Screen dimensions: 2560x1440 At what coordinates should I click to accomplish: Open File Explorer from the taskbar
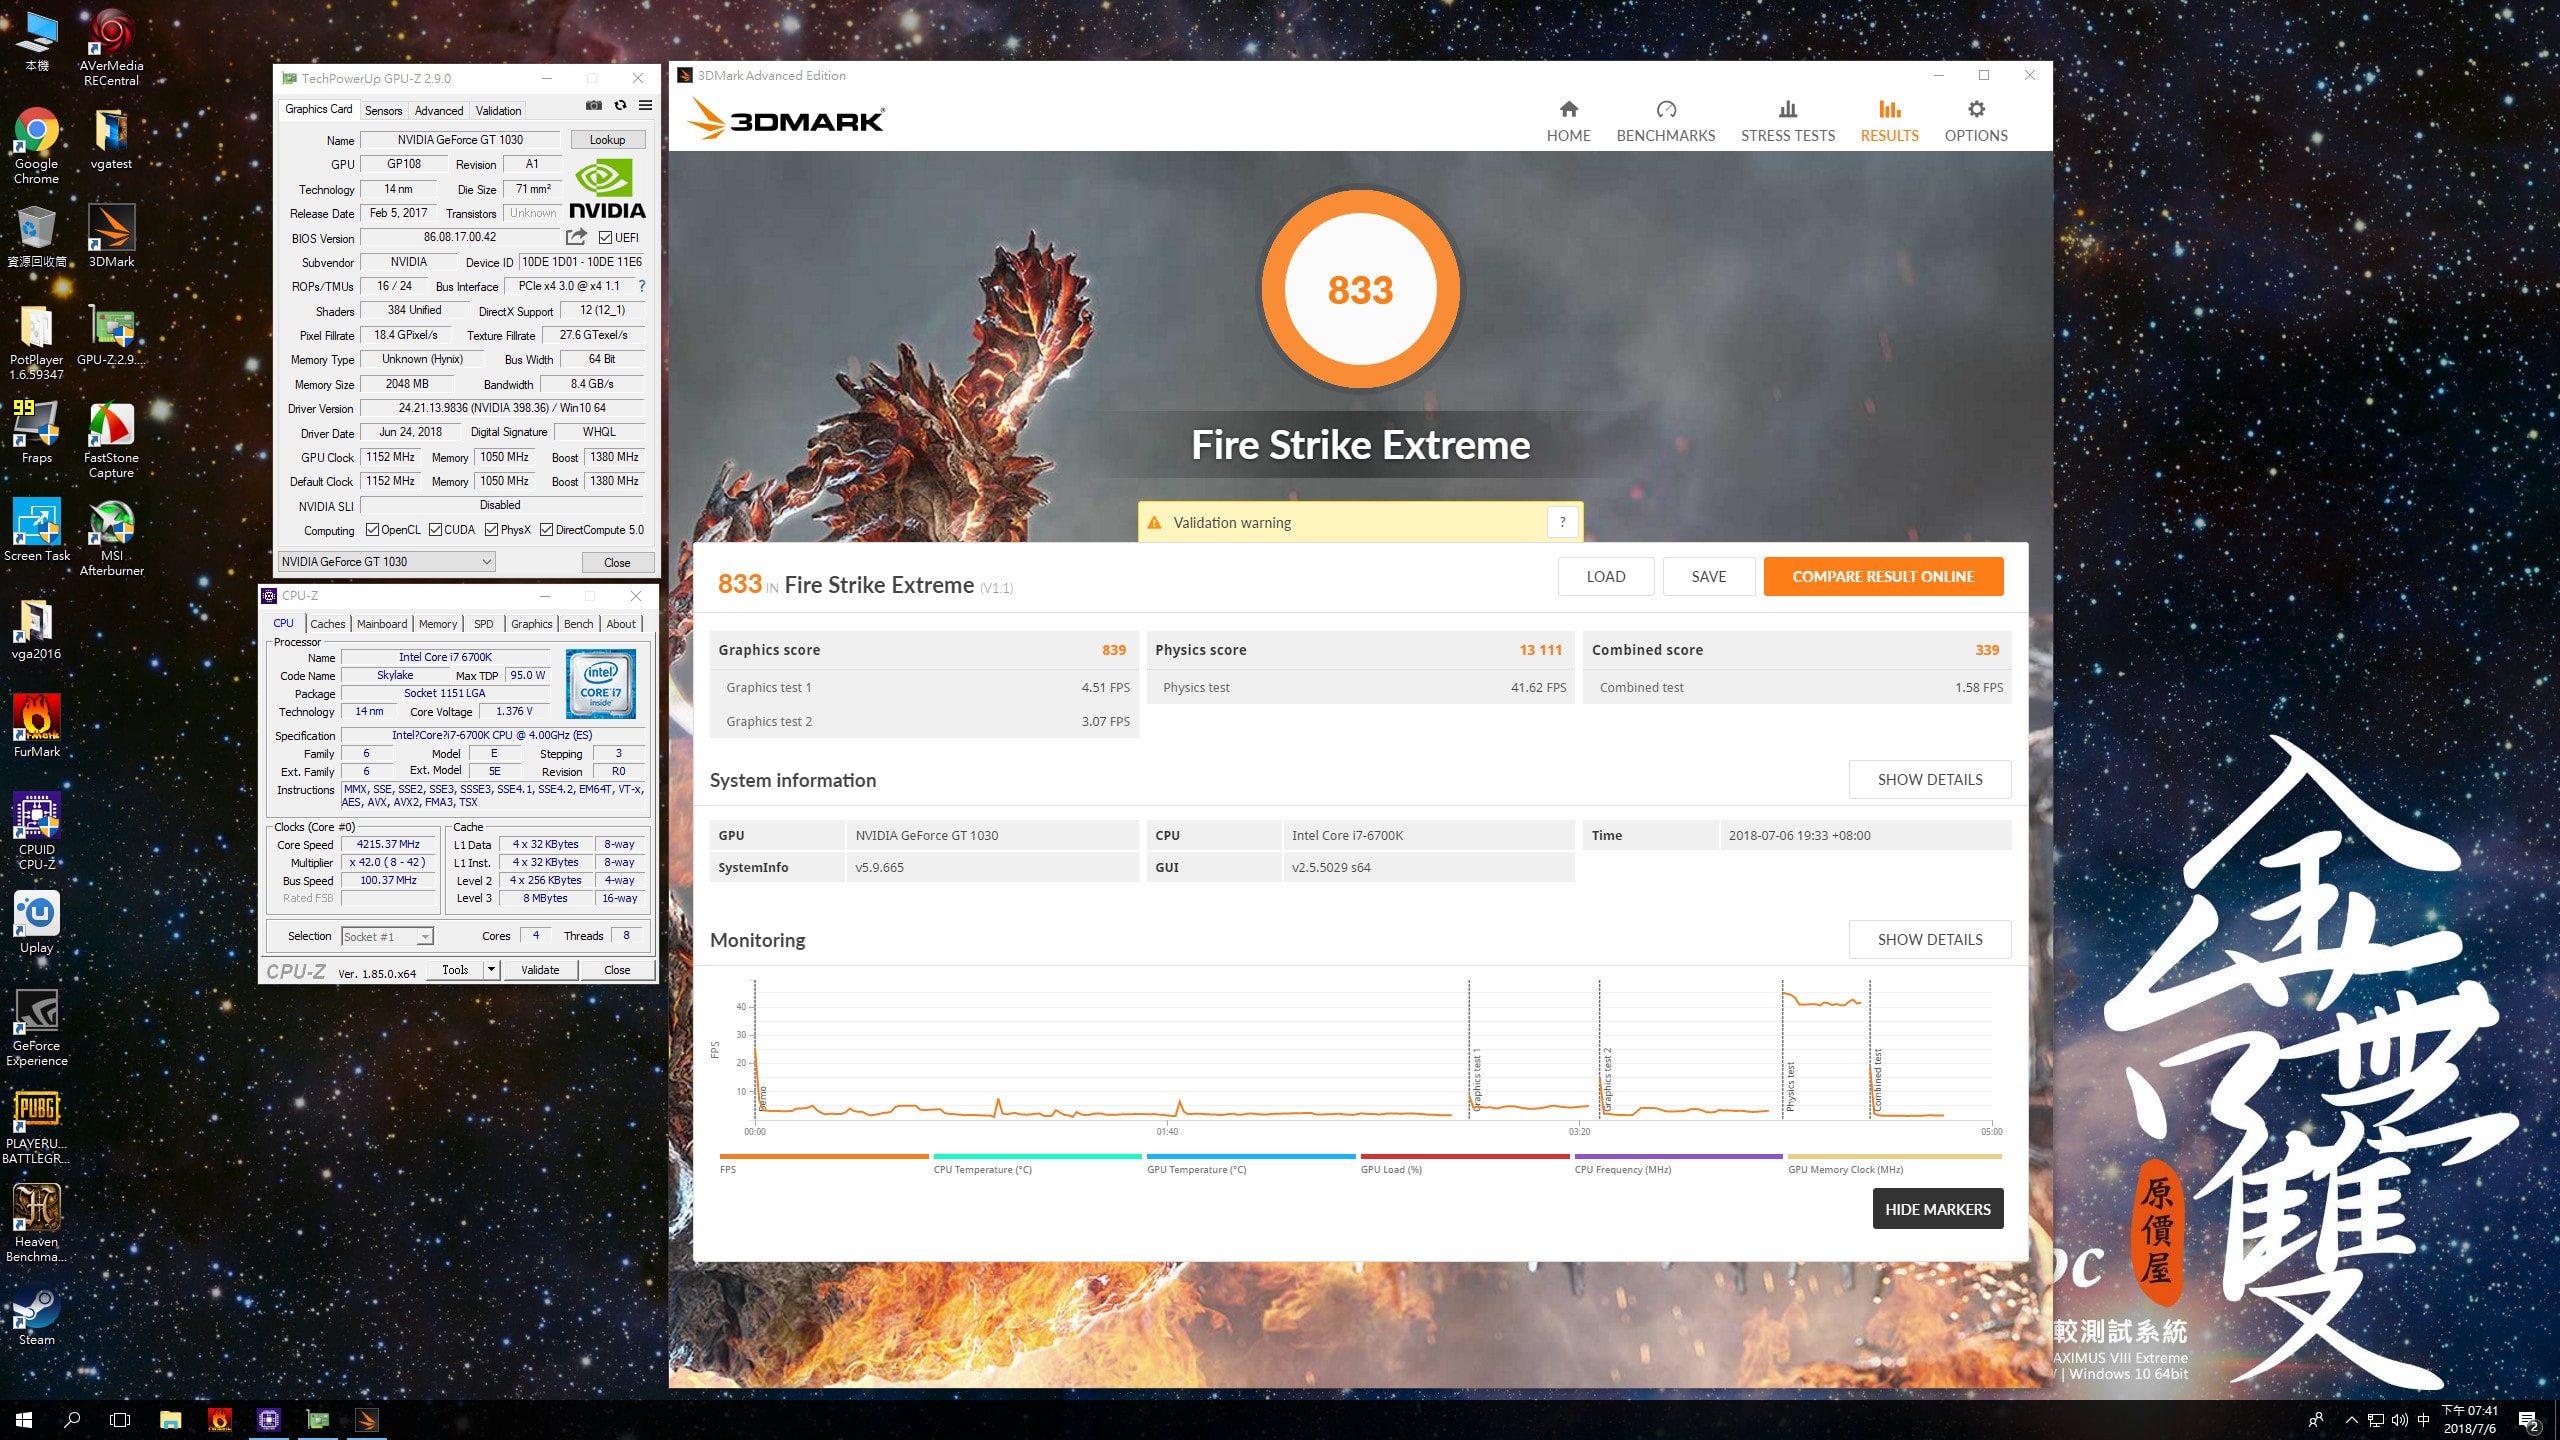pos(171,1420)
